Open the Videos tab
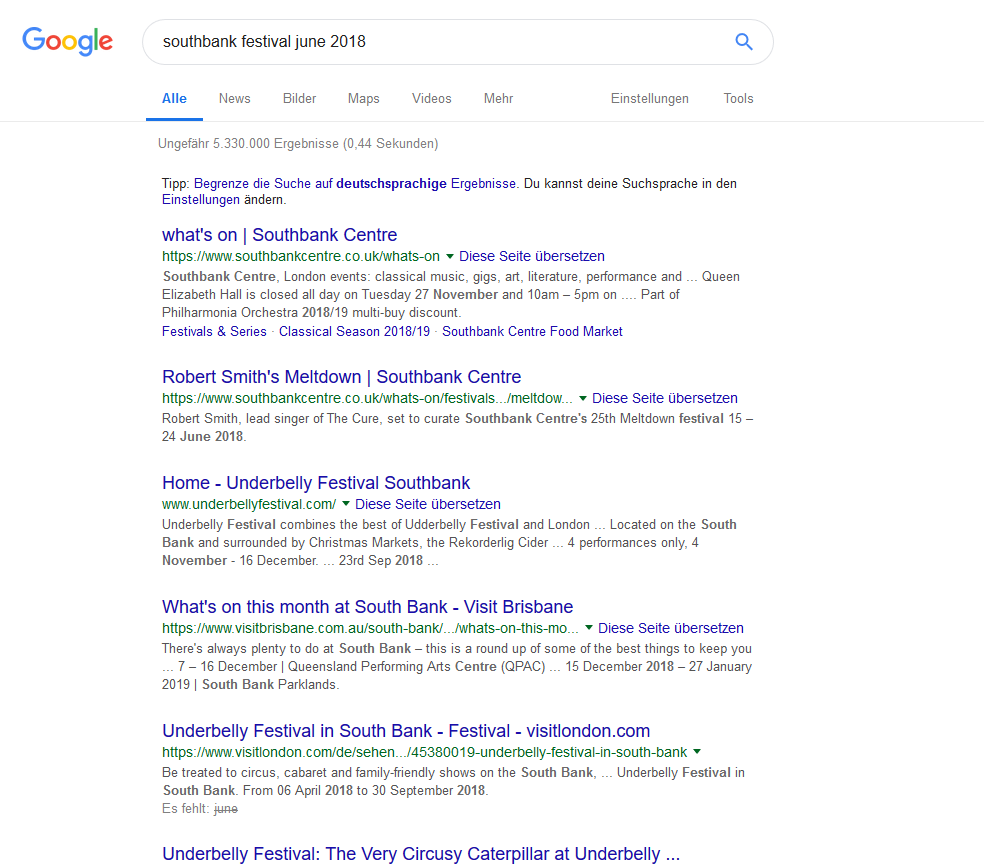Image resolution: width=984 pixels, height=866 pixels. [432, 99]
